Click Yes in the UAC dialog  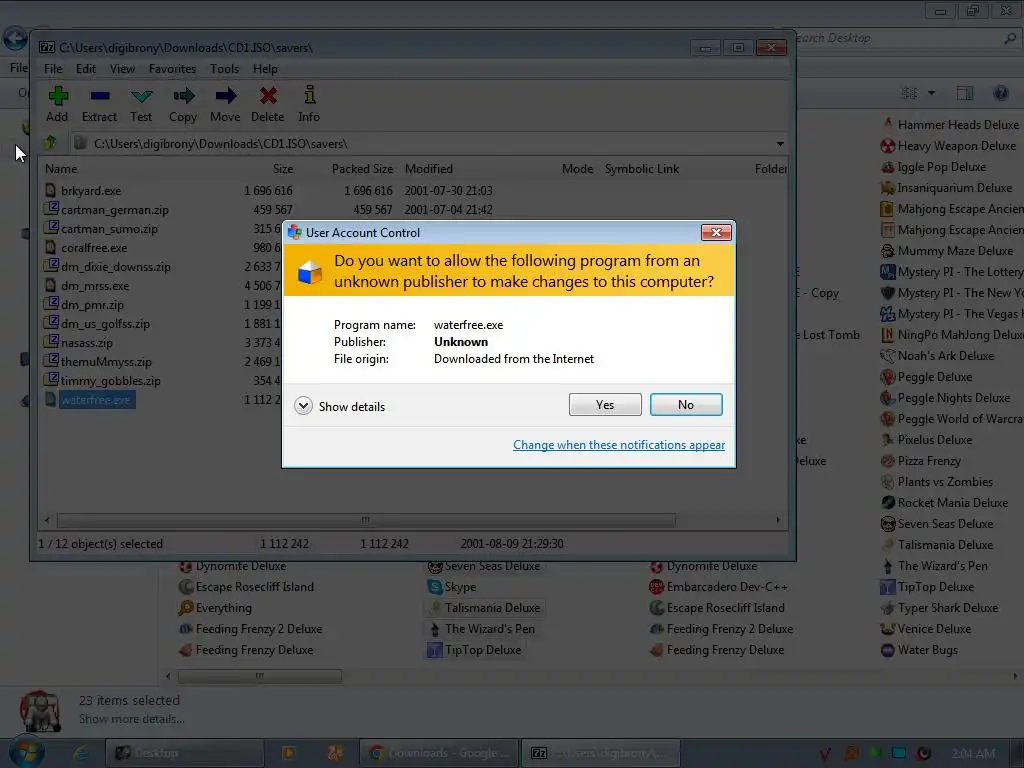[x=605, y=405]
